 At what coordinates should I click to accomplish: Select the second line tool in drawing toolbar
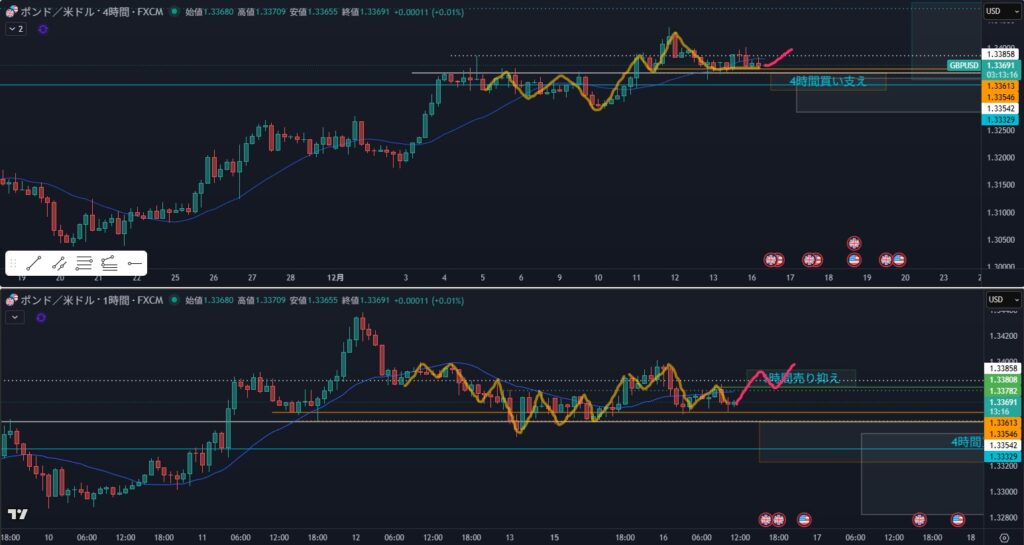[59, 264]
